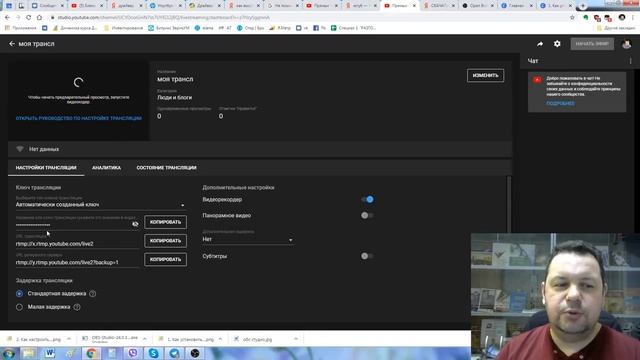Expand options for 2. Как настроить png download
The image size is (640, 360).
[69, 339]
